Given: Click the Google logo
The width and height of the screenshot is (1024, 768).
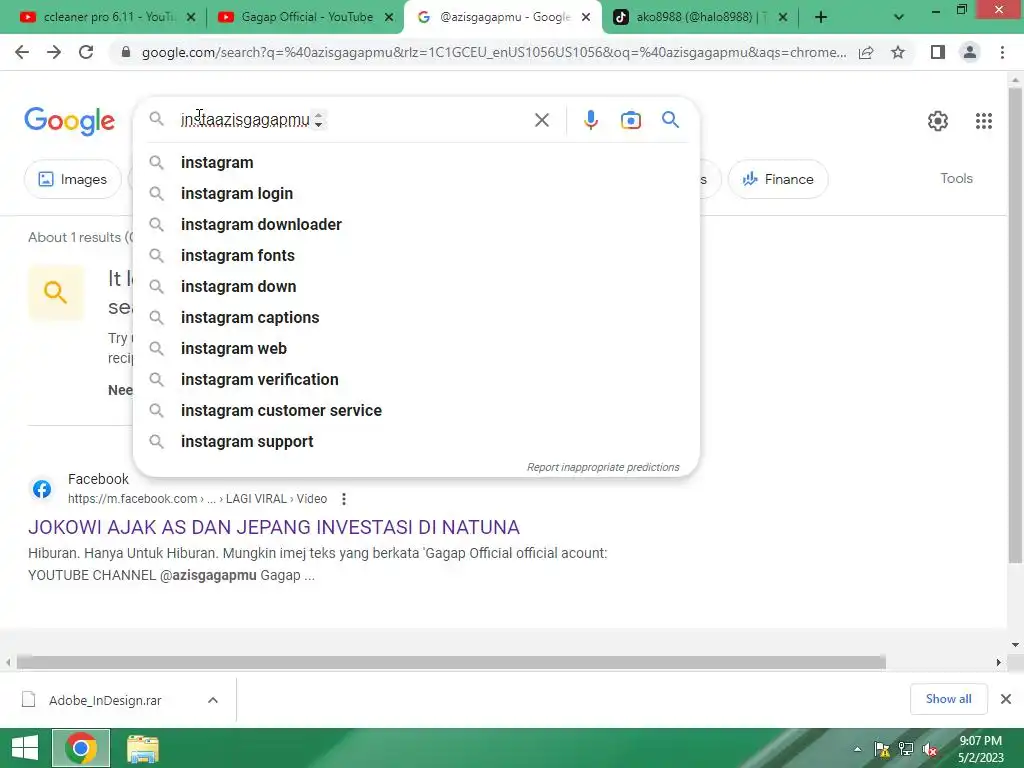Looking at the screenshot, I should (69, 121).
